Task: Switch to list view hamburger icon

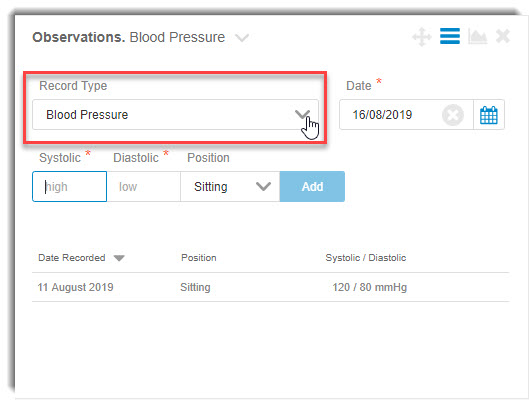Action: tap(450, 36)
